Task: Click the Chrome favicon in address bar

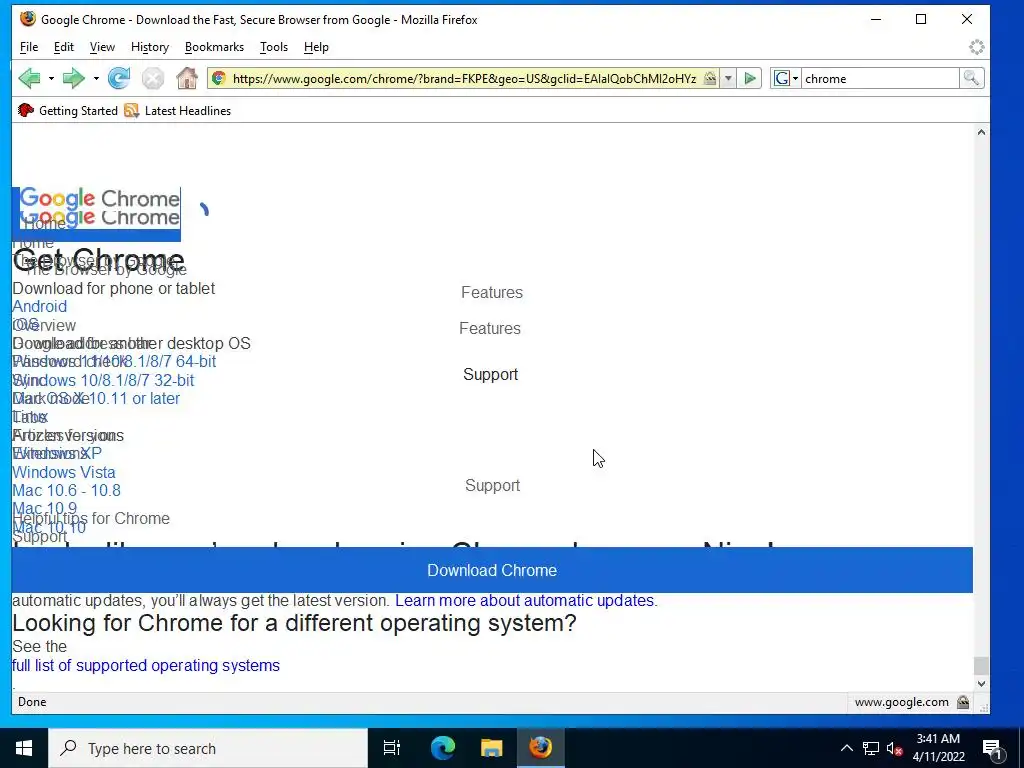Action: coord(219,78)
